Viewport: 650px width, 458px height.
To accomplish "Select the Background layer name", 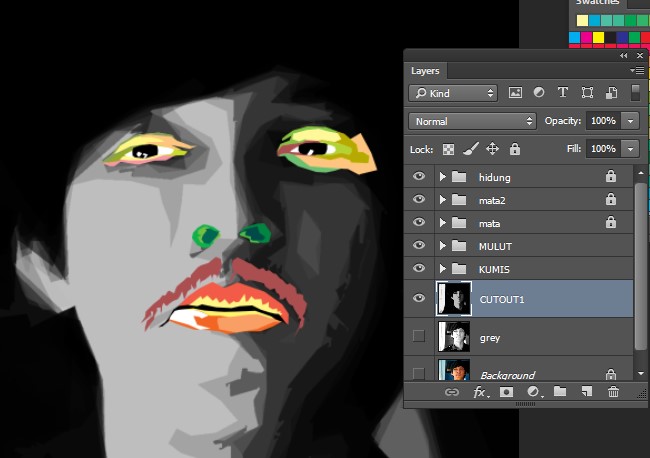I will pos(507,375).
